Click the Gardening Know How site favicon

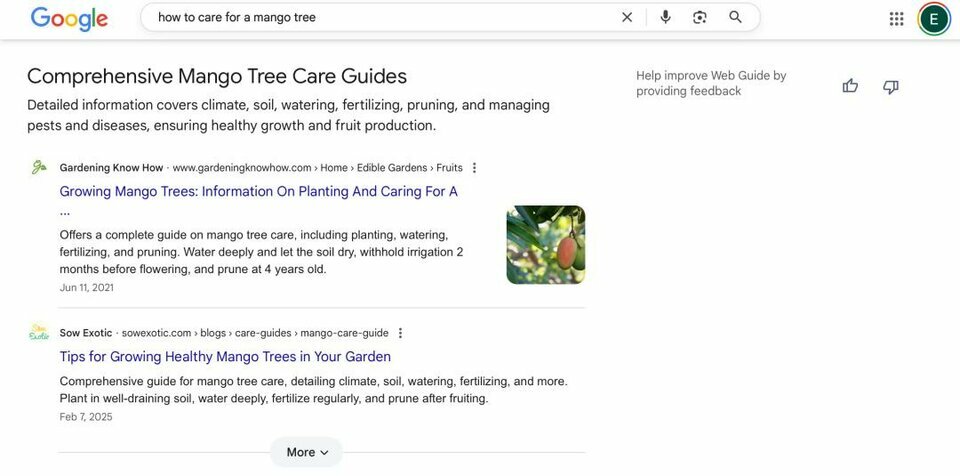coord(39,167)
